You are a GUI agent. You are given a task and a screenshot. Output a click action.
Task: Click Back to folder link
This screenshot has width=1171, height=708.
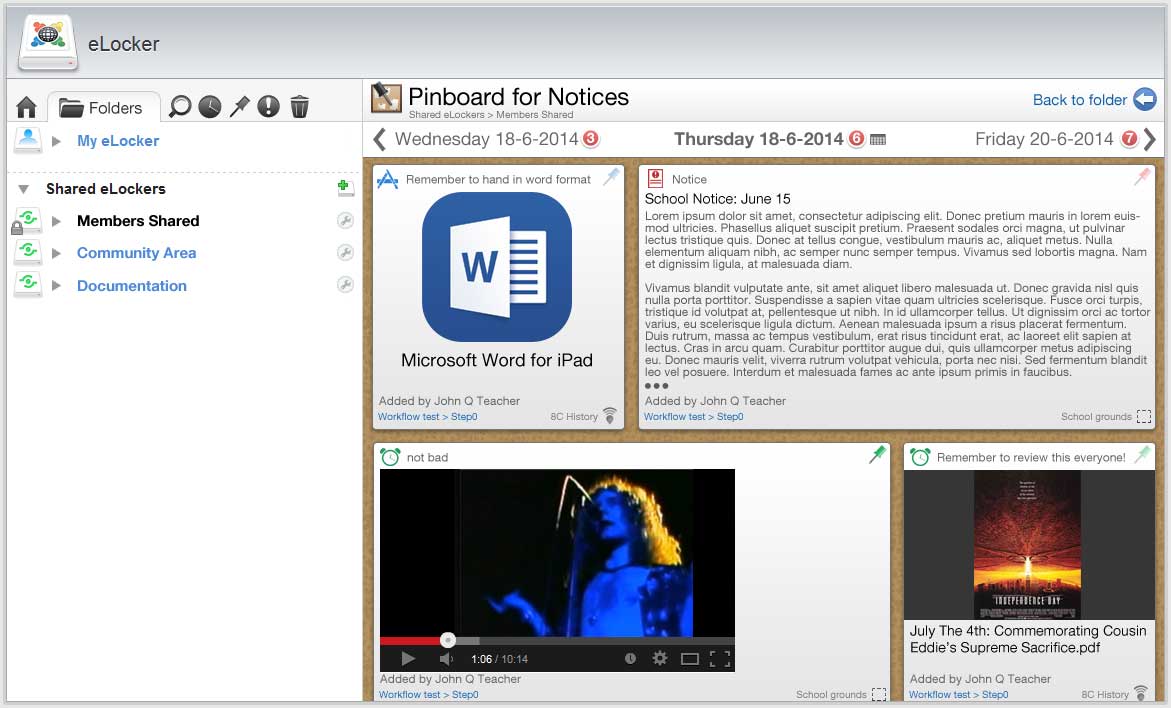coord(1080,99)
